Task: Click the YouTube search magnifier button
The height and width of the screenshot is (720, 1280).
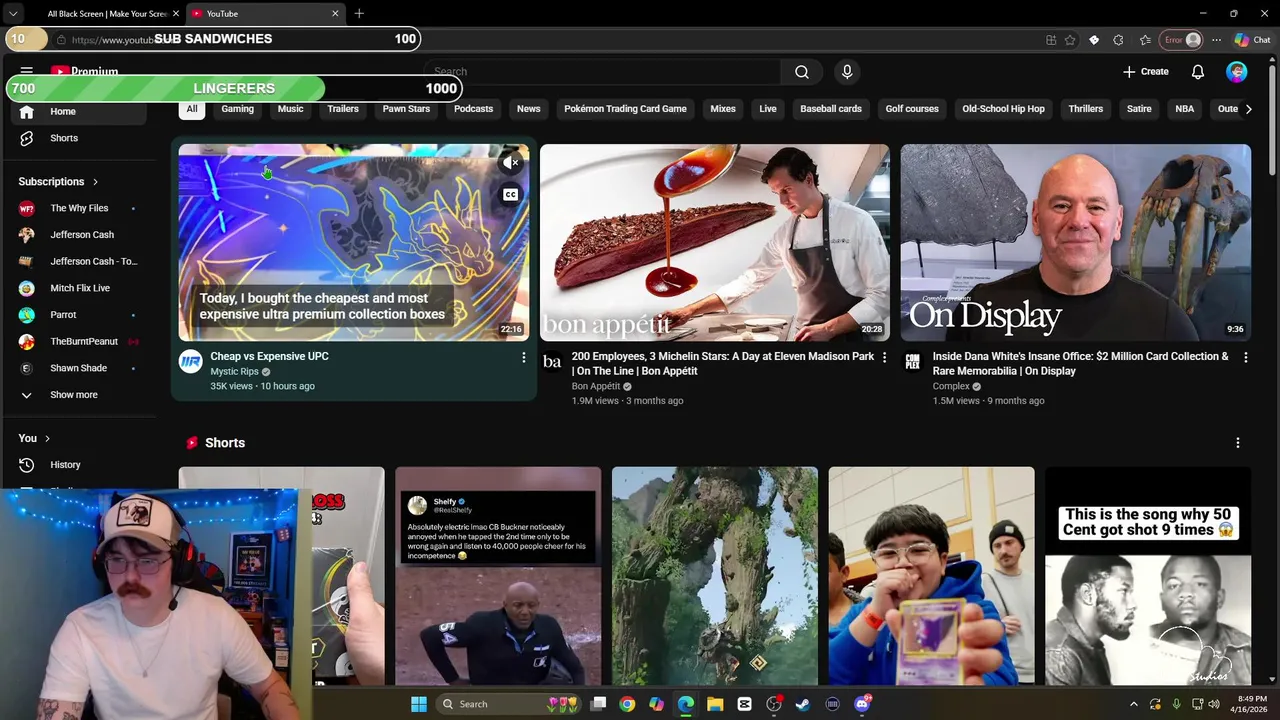Action: pos(802,72)
